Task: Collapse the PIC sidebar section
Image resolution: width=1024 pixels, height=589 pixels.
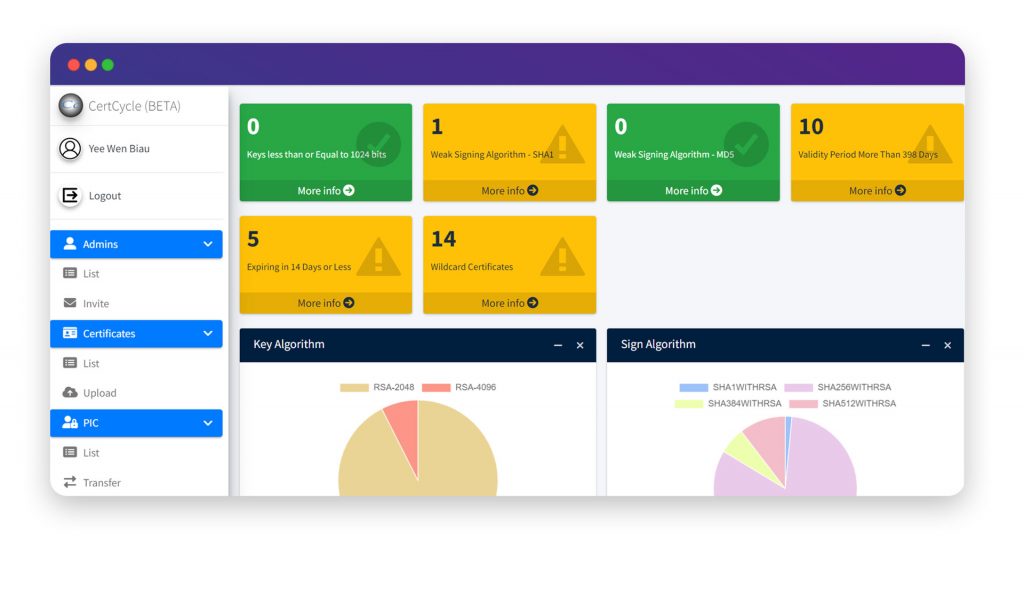Action: click(208, 422)
